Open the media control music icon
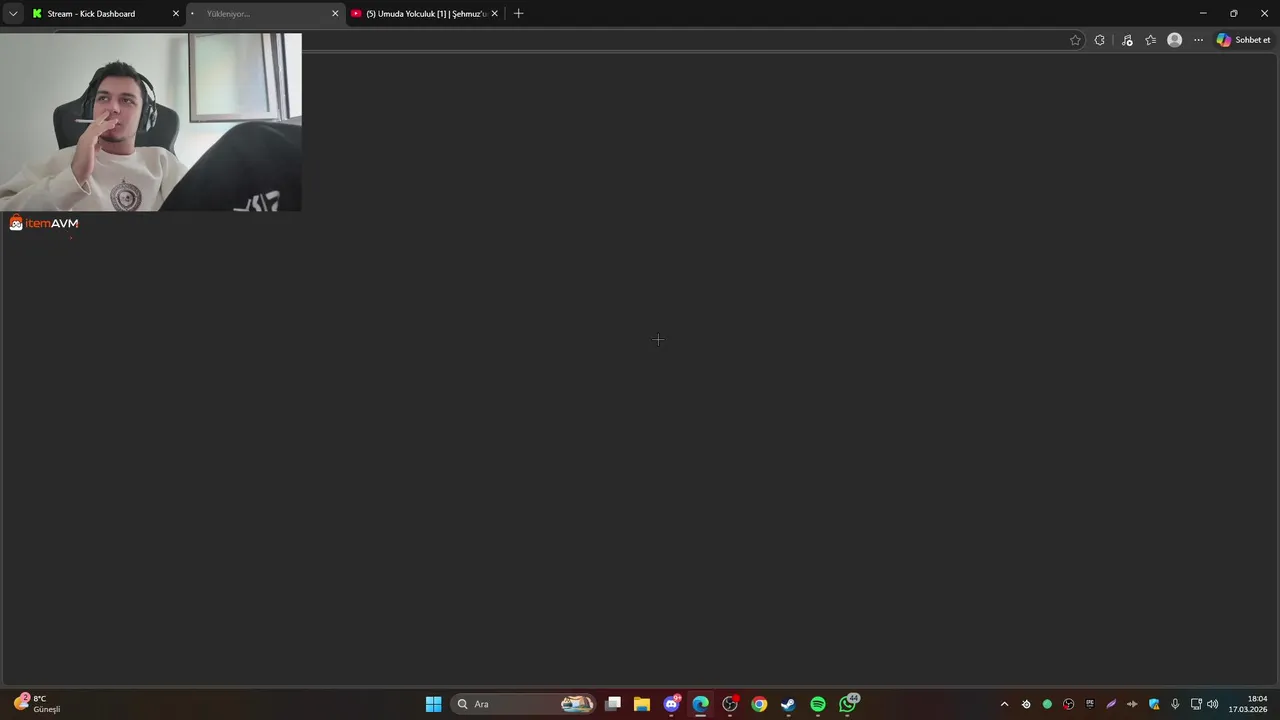This screenshot has width=1280, height=720. pos(1127,40)
